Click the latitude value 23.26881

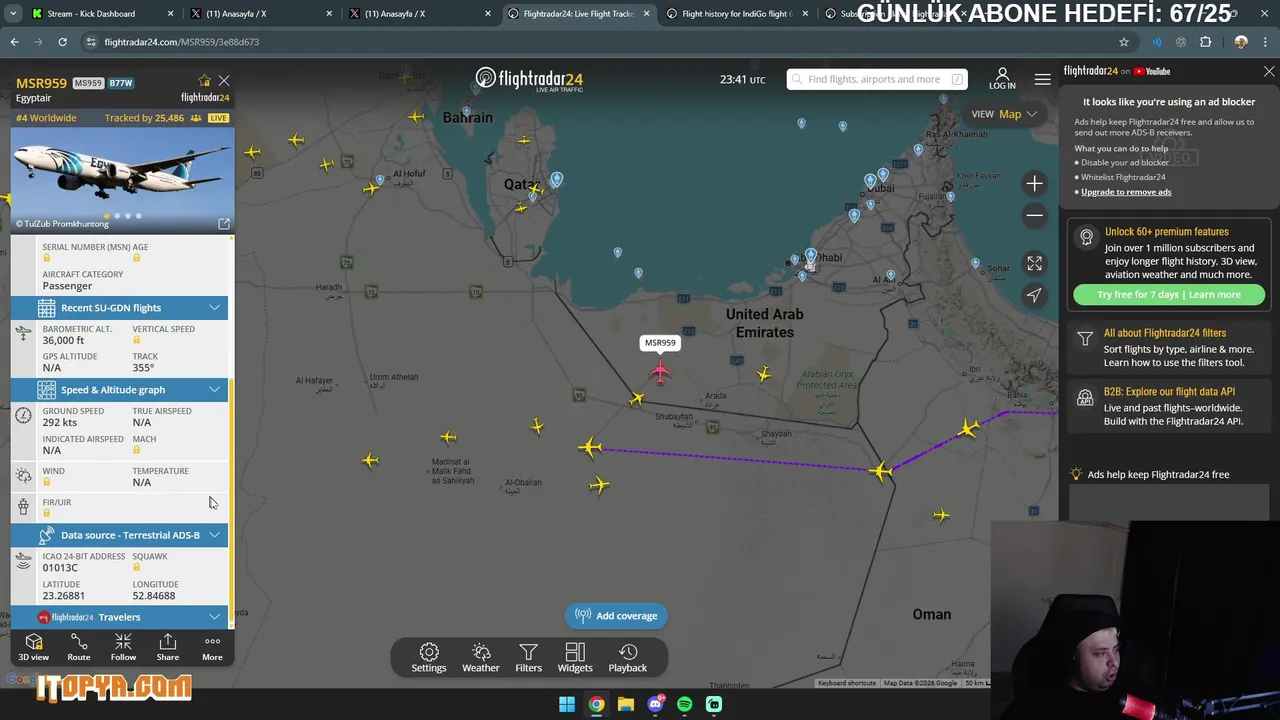(63, 596)
